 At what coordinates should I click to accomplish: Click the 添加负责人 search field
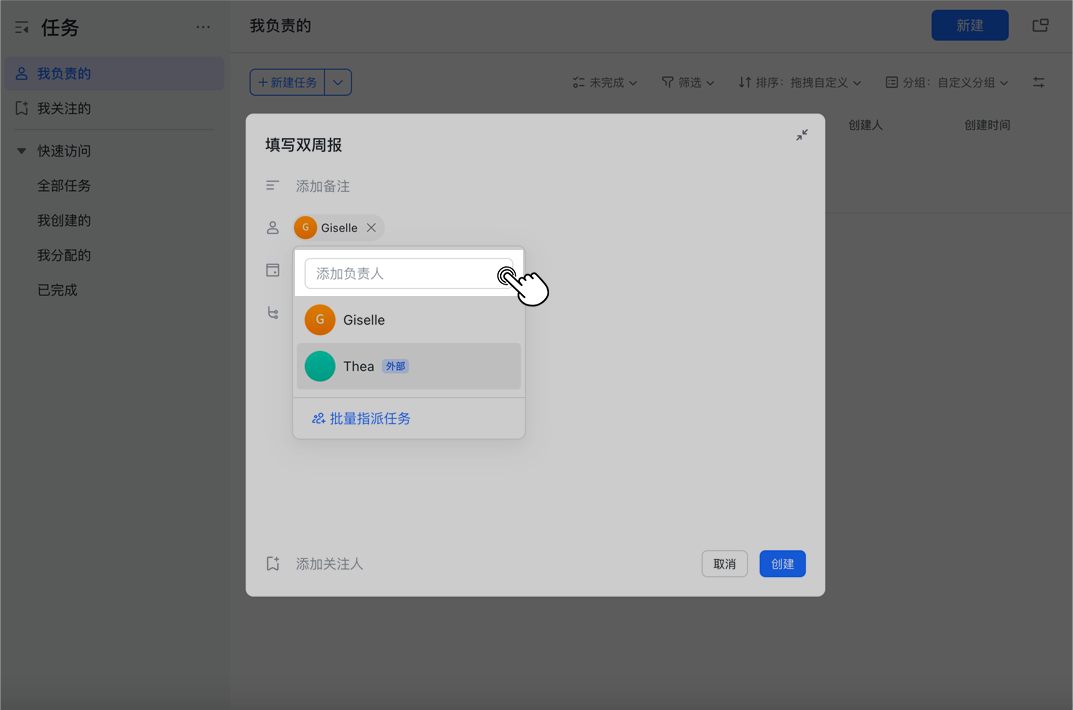(x=400, y=274)
